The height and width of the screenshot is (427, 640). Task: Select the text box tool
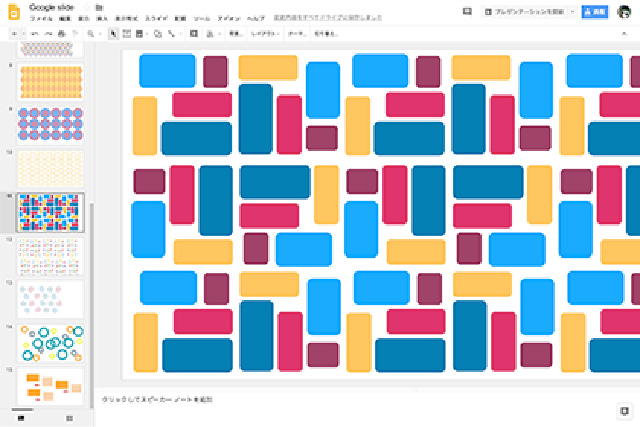pos(127,34)
